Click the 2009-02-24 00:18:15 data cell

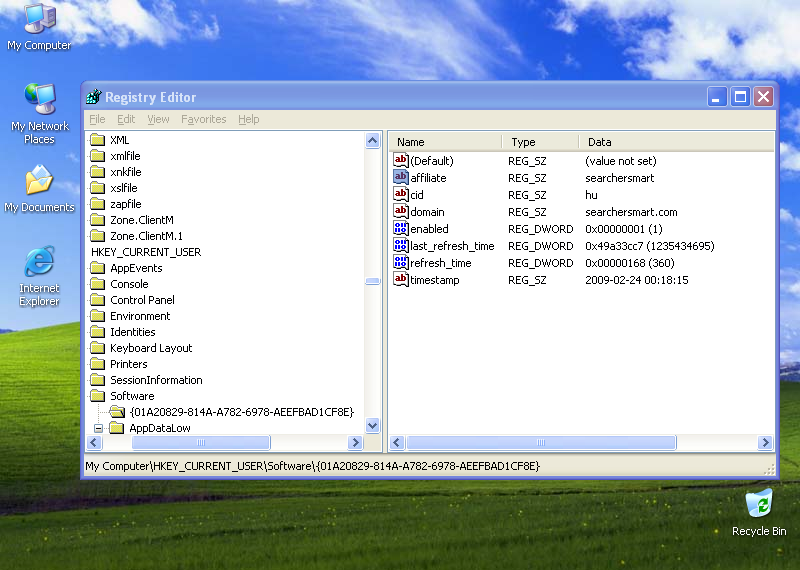coord(637,280)
